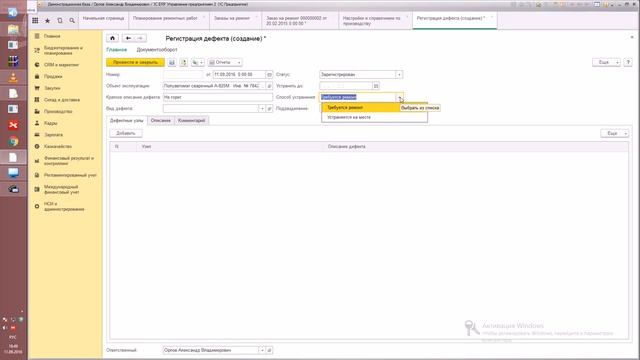
Task: Open Закупки section
Action: click(52, 88)
